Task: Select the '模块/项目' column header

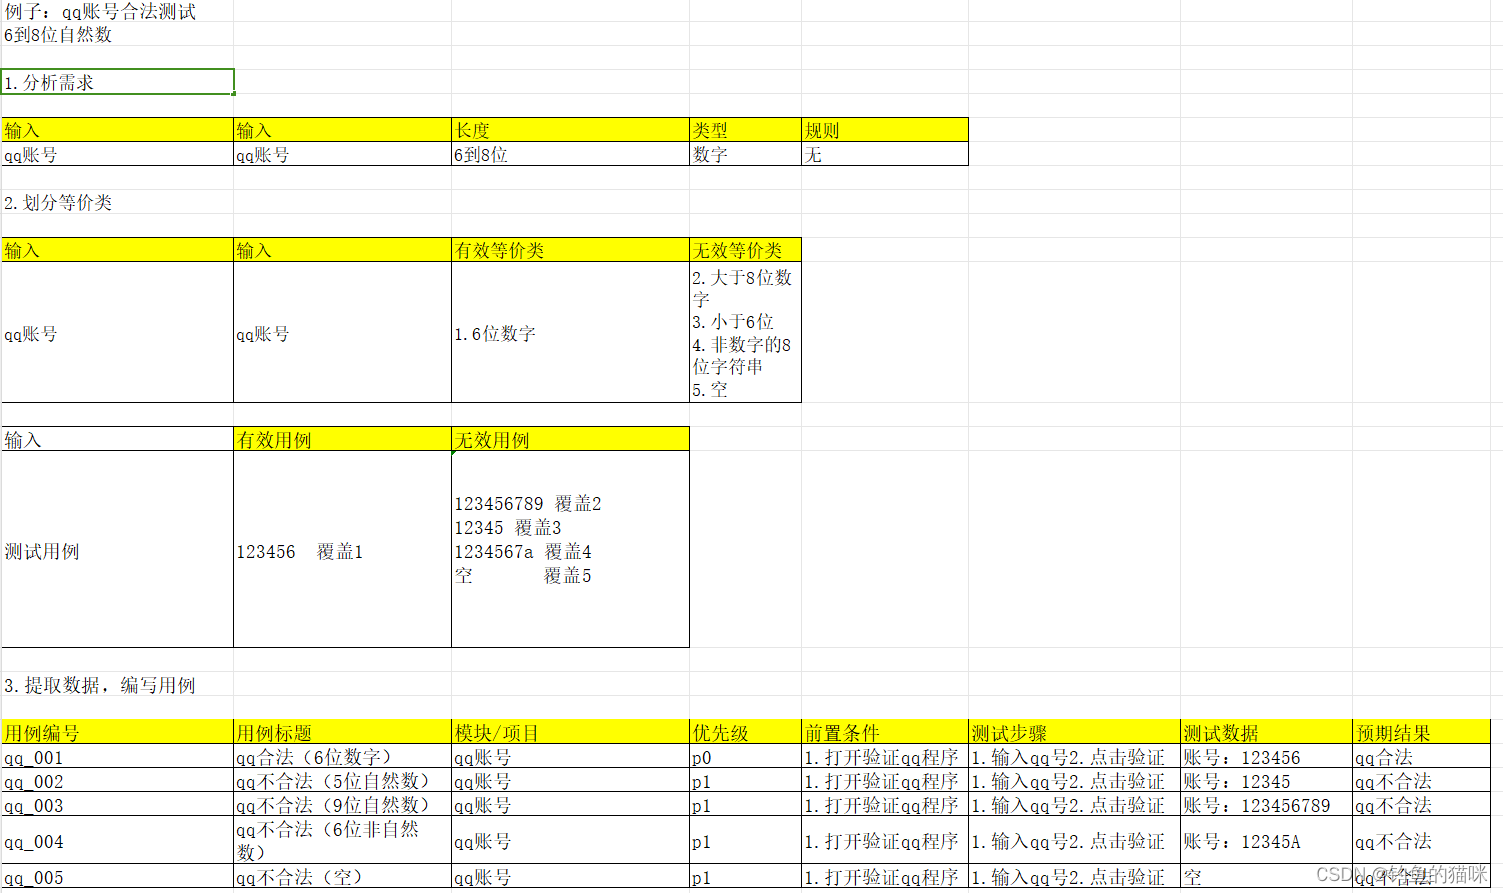Action: (x=570, y=732)
